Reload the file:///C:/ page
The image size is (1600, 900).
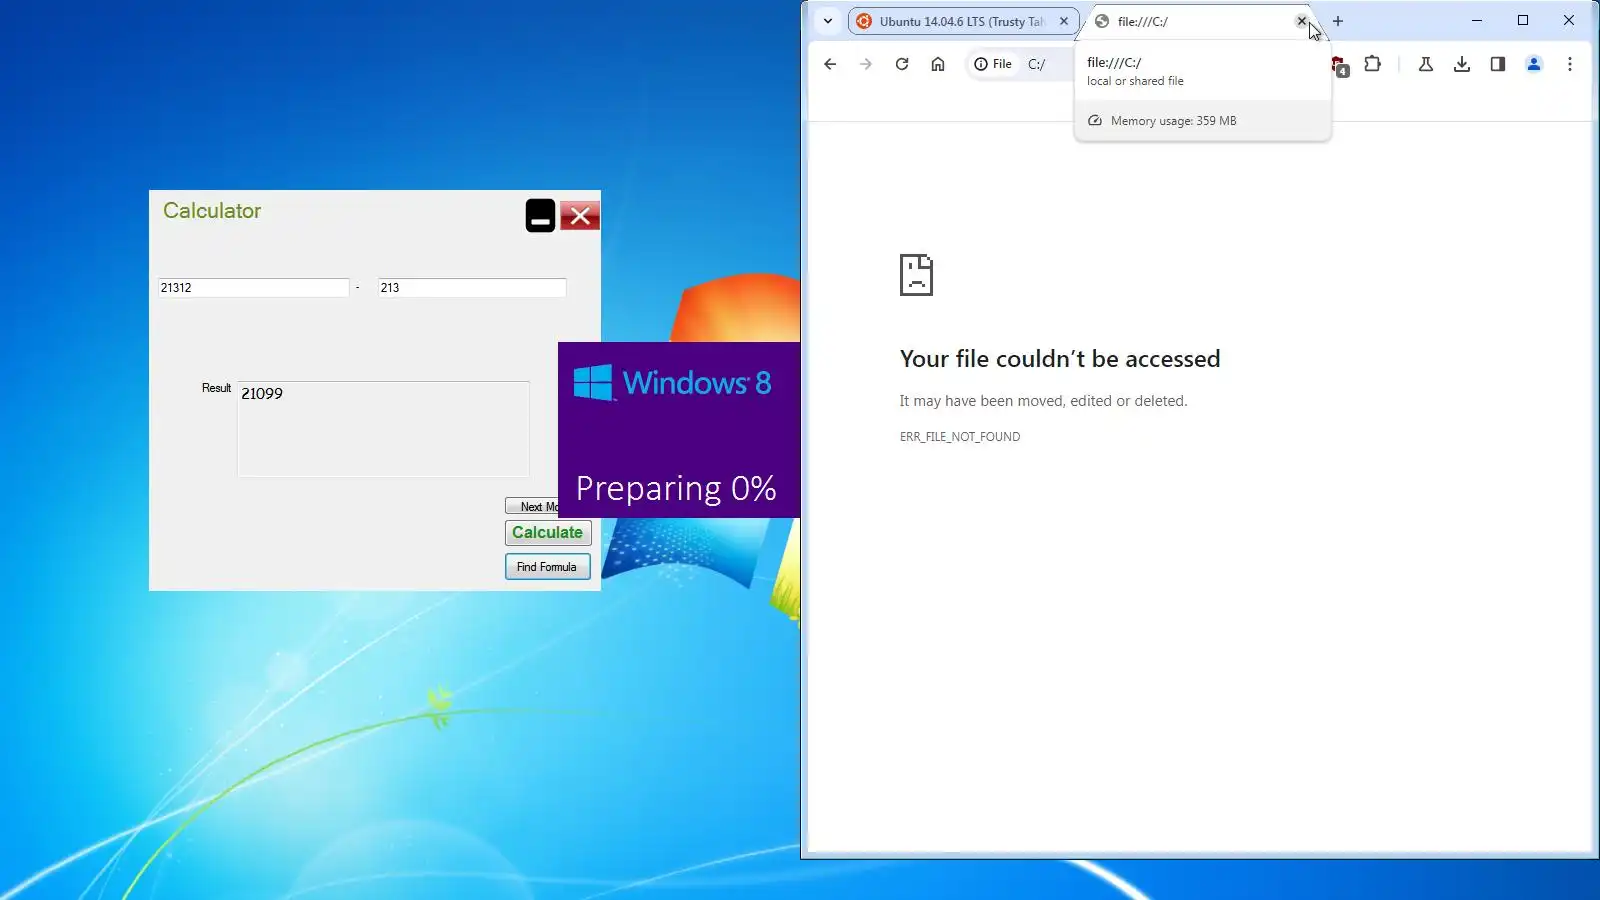click(902, 64)
